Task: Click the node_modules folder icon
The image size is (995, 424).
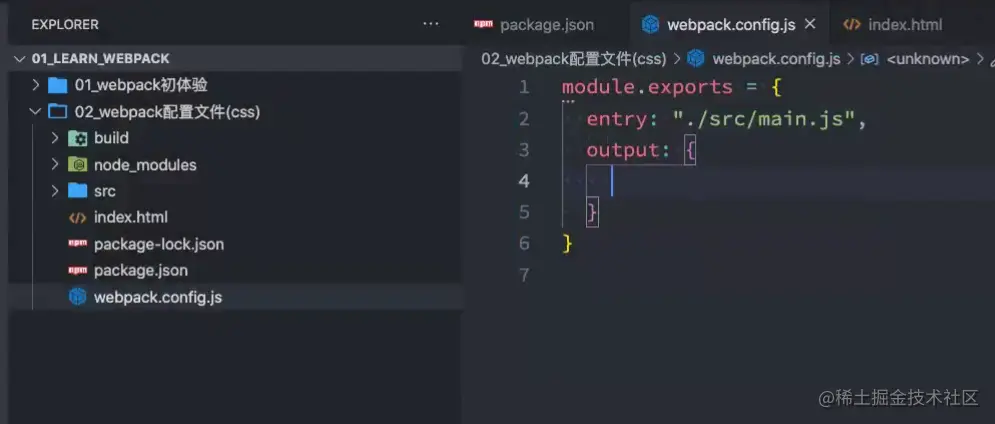Action: coord(77,164)
